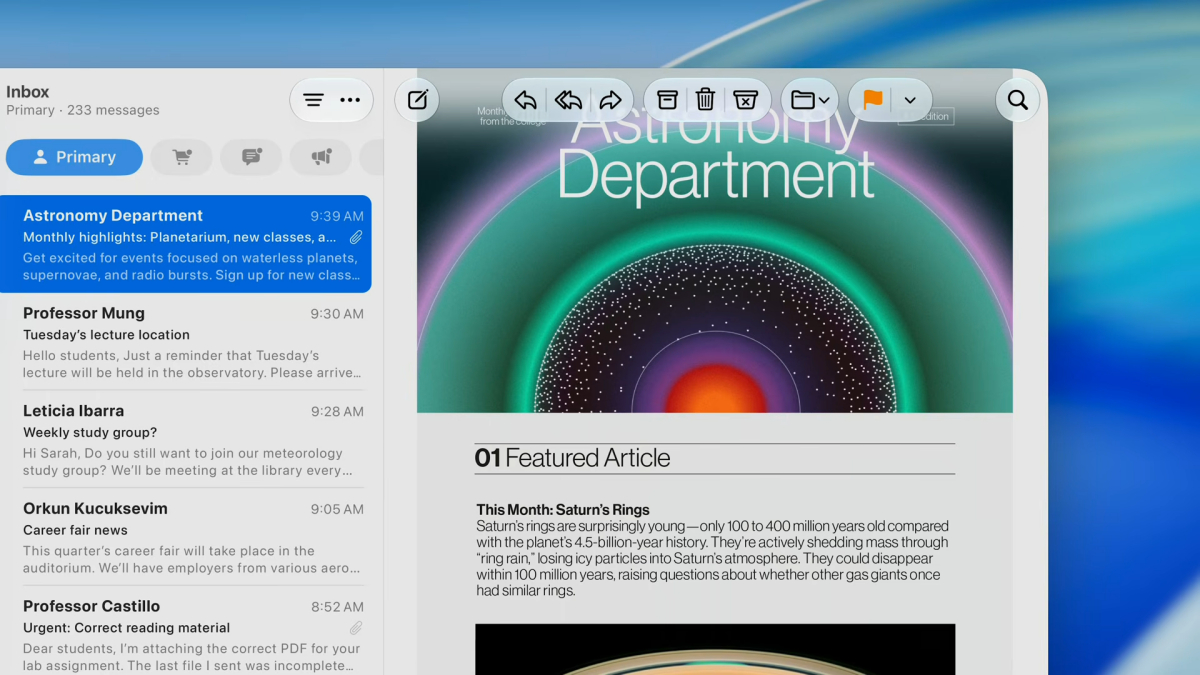Image resolution: width=1200 pixels, height=675 pixels.
Task: Click the attachment paperclip on Astronomy Department message
Action: click(x=356, y=237)
